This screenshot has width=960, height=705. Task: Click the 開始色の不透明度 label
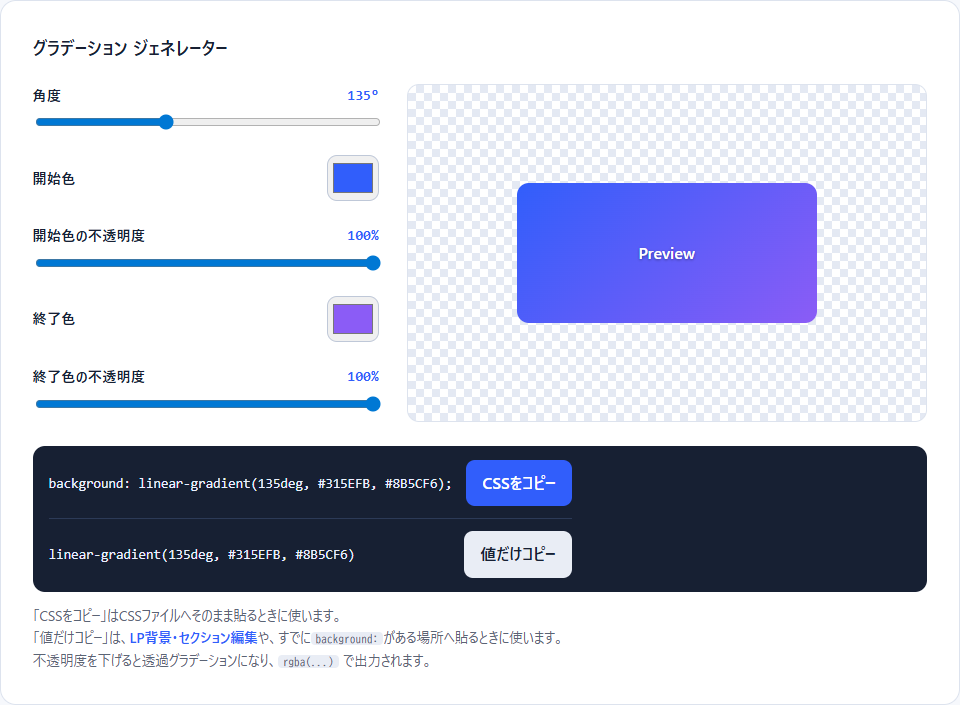[89, 236]
